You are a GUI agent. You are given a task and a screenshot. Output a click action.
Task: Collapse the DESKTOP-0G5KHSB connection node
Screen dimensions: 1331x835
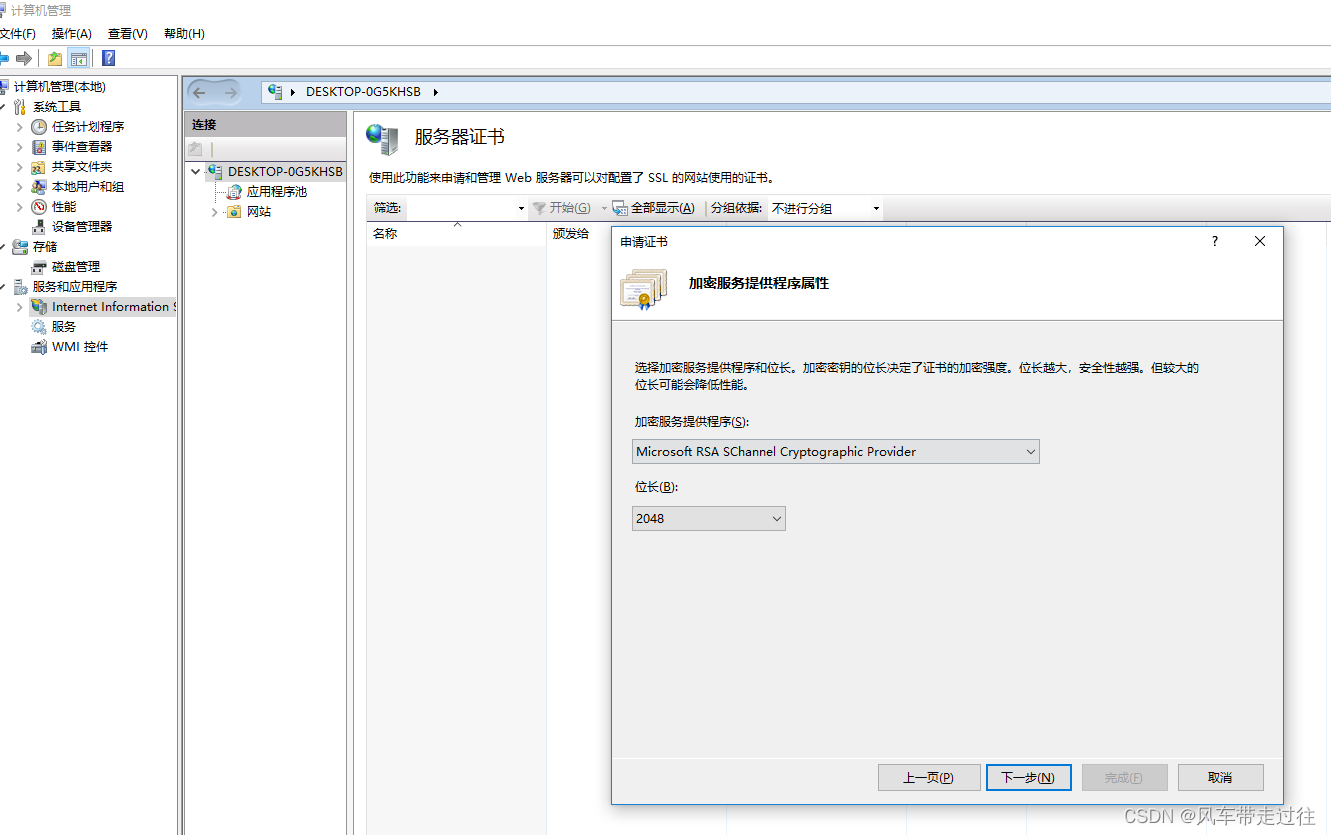196,172
